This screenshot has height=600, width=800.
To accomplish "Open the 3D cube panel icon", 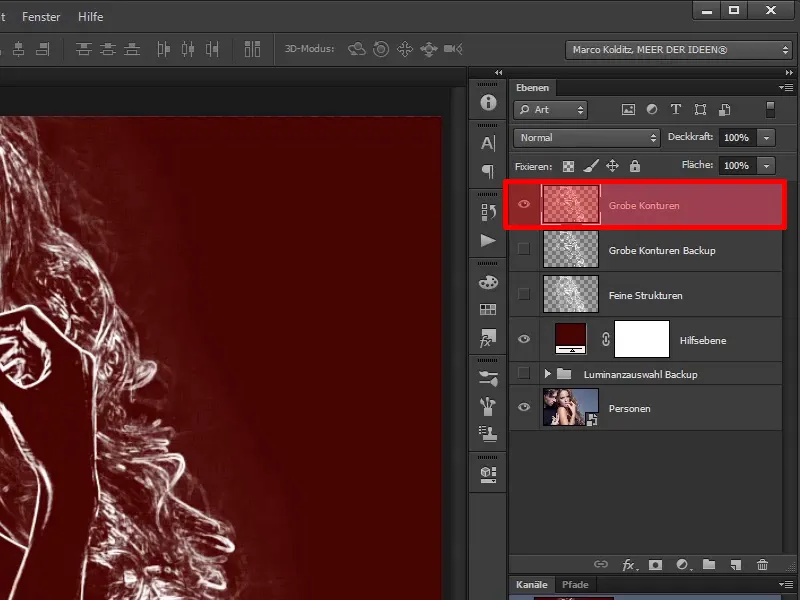I will [x=488, y=474].
